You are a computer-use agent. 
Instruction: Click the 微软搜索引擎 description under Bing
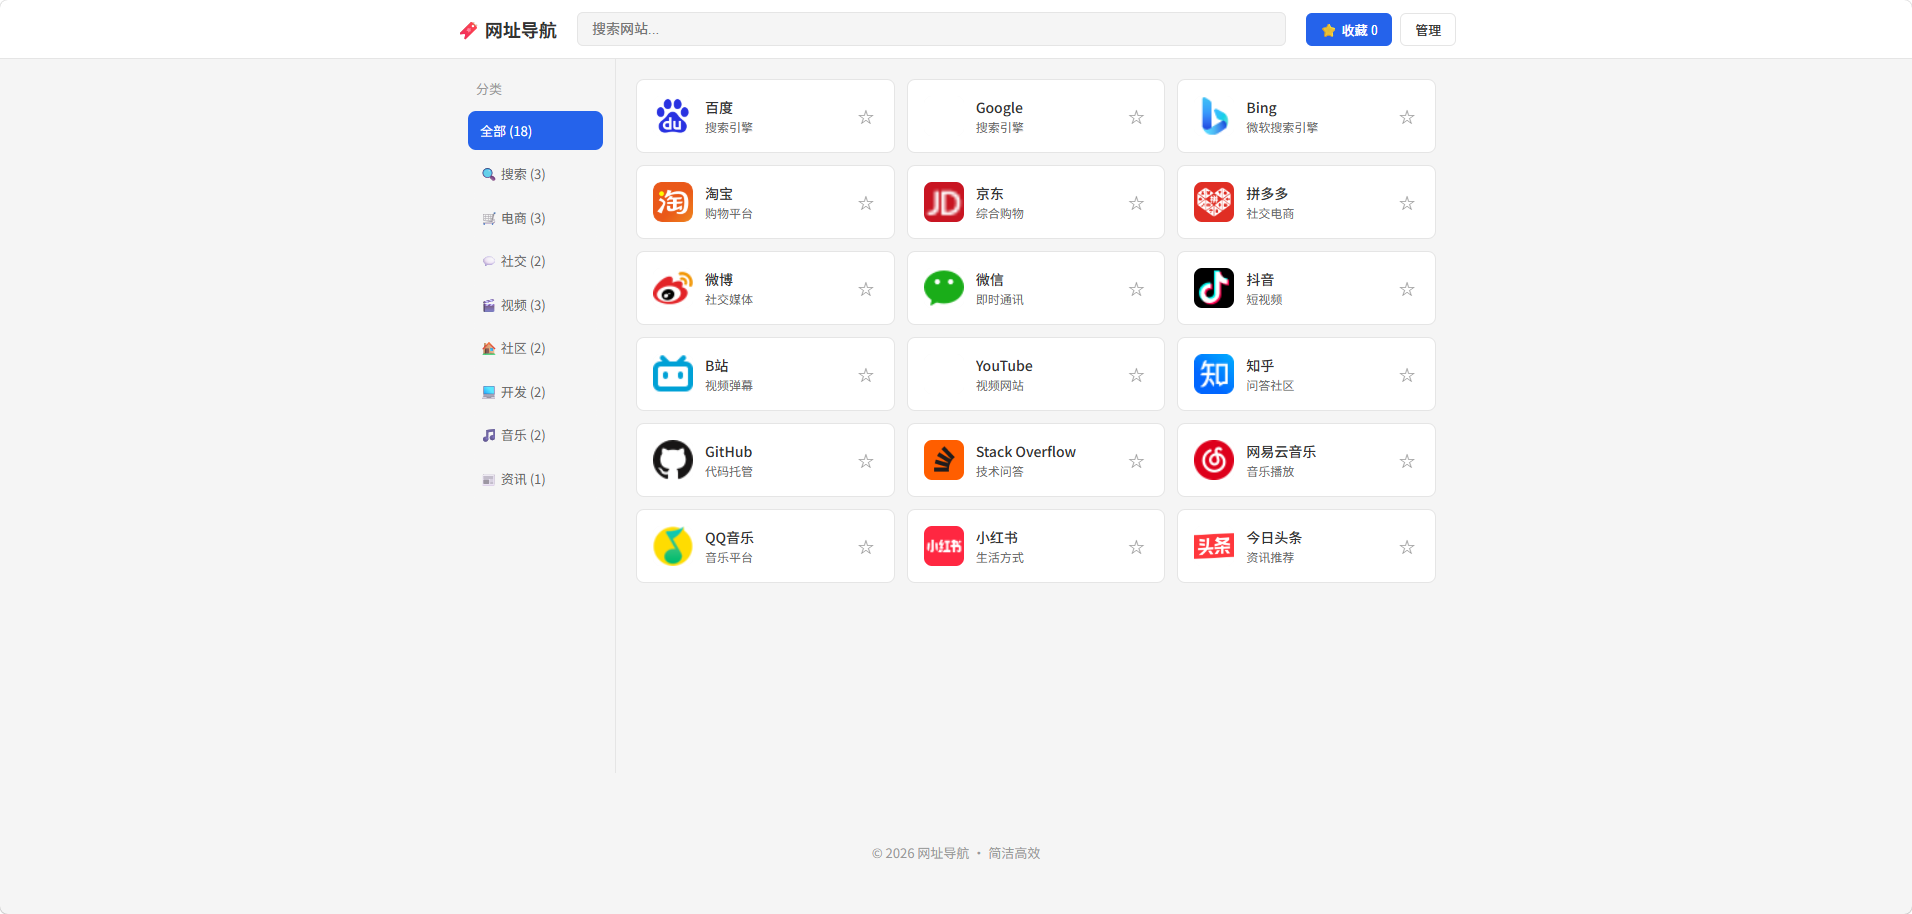pos(1282,128)
